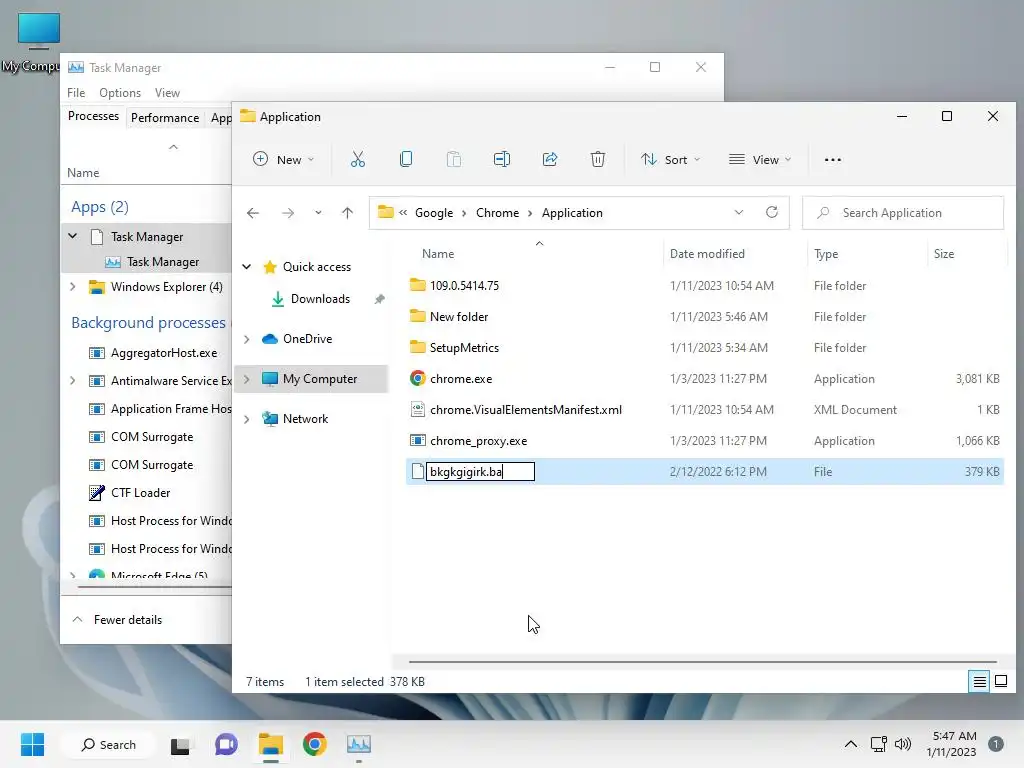Open the Options menu in Task Manager

click(x=120, y=93)
